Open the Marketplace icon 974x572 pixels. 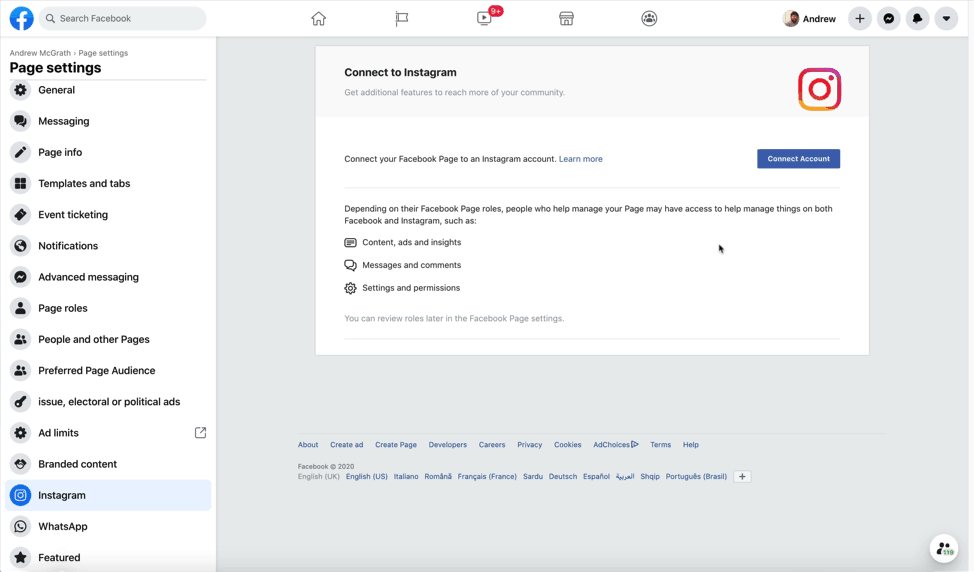click(566, 18)
